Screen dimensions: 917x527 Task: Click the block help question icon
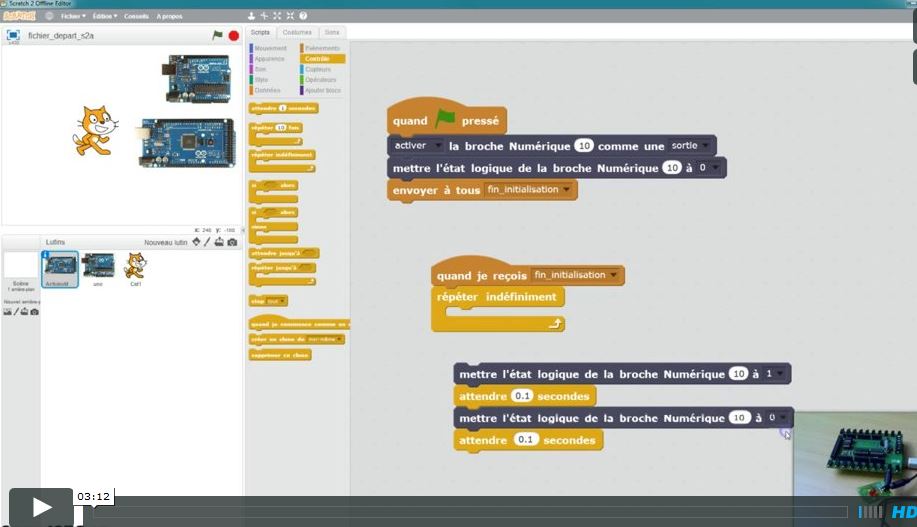[303, 16]
